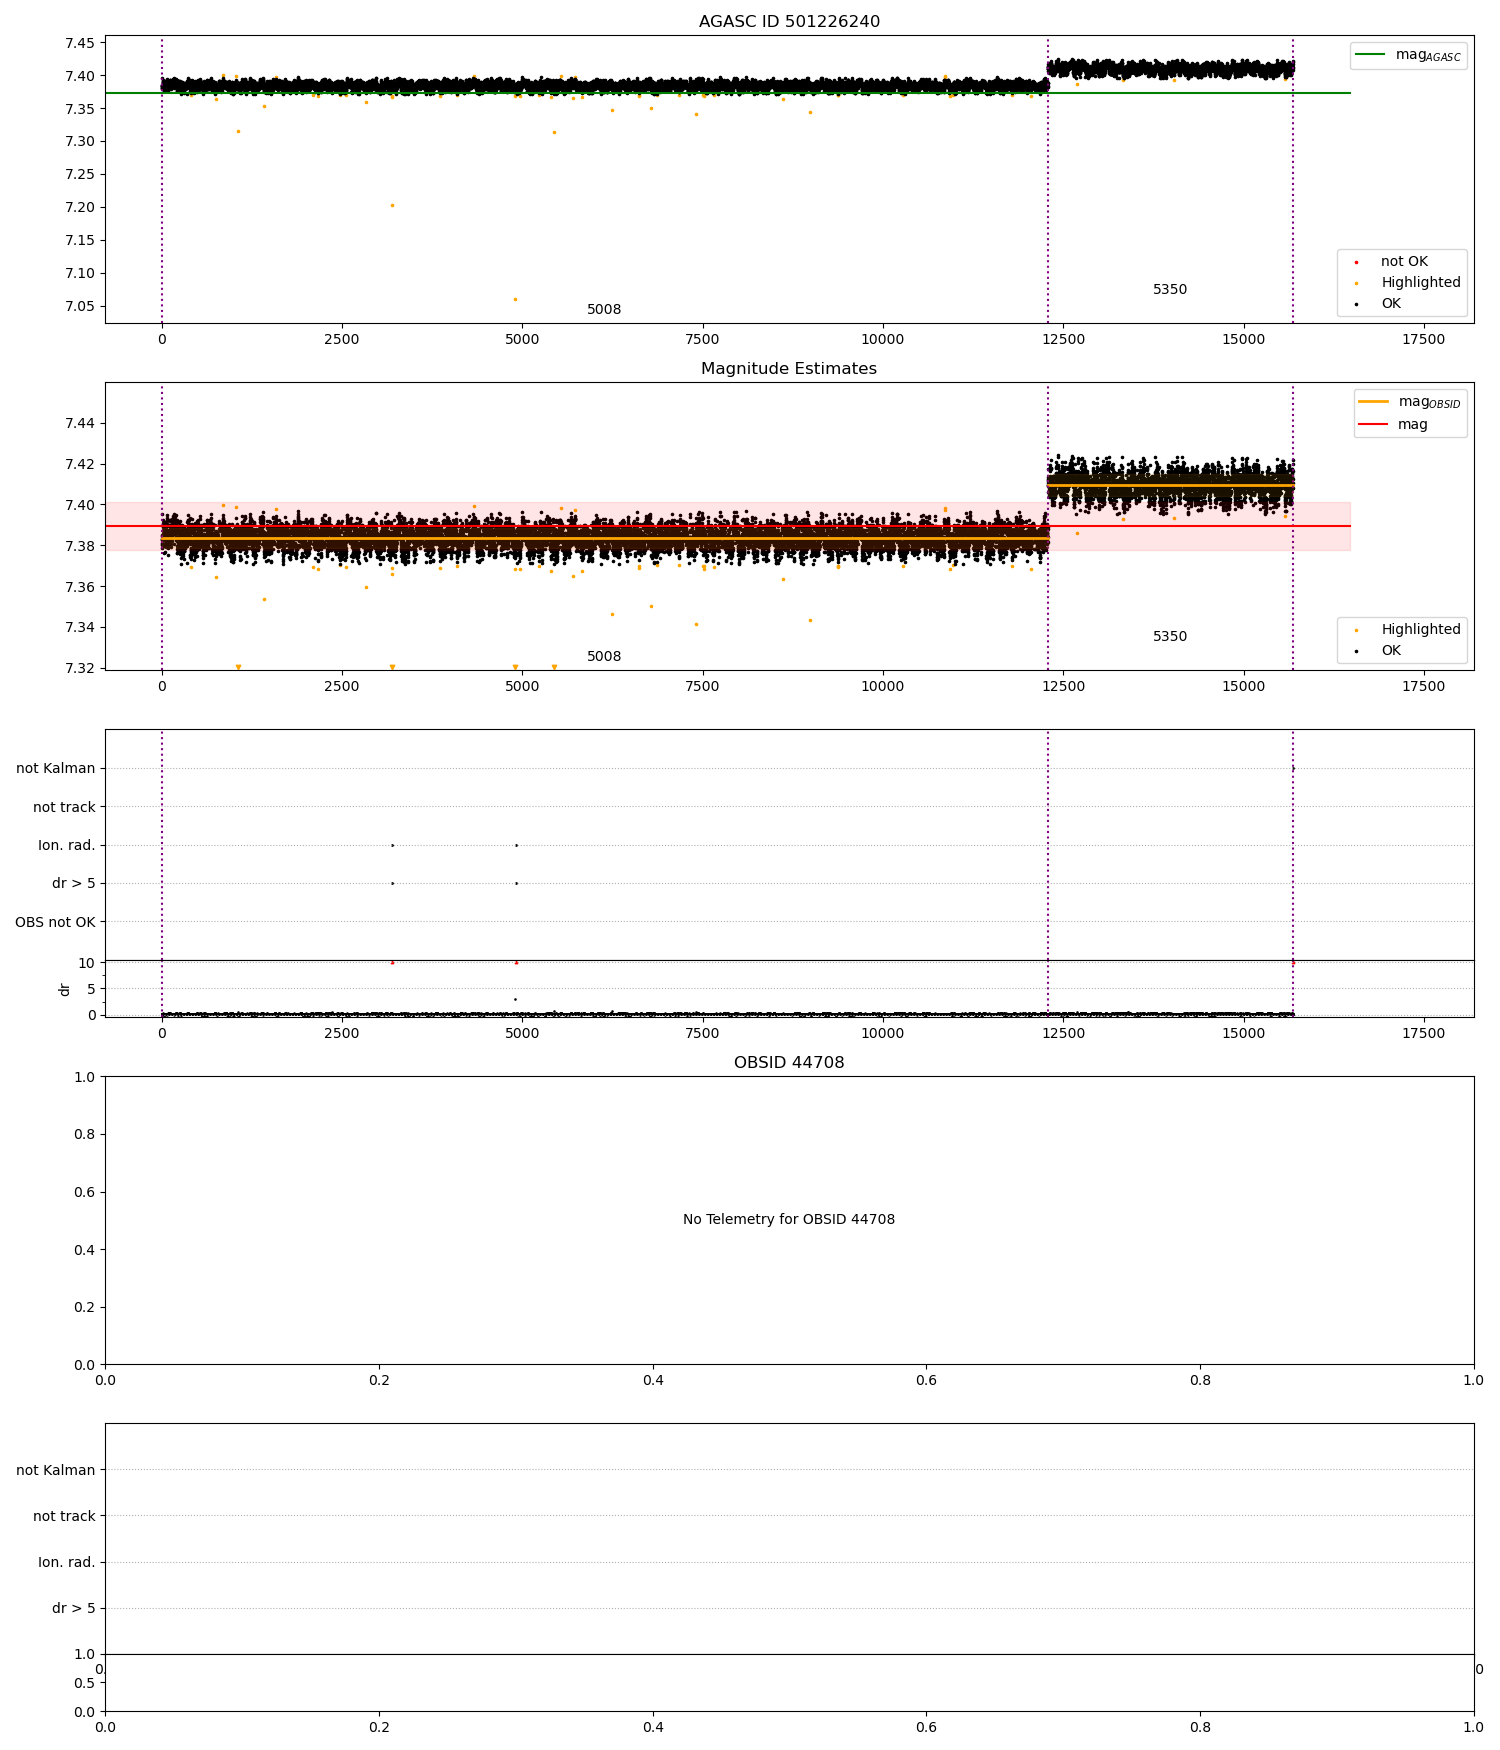Click the 7.32 y-axis tick label
This screenshot has width=1500, height=1750.
[x=80, y=668]
